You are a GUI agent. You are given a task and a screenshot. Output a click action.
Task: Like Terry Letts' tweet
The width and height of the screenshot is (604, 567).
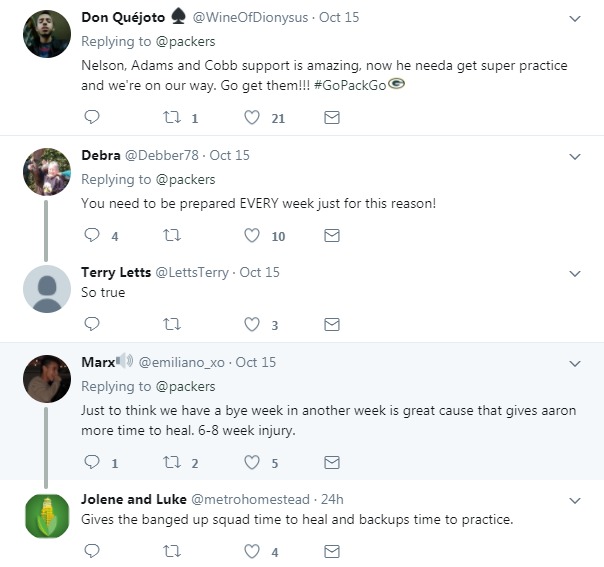[x=252, y=324]
